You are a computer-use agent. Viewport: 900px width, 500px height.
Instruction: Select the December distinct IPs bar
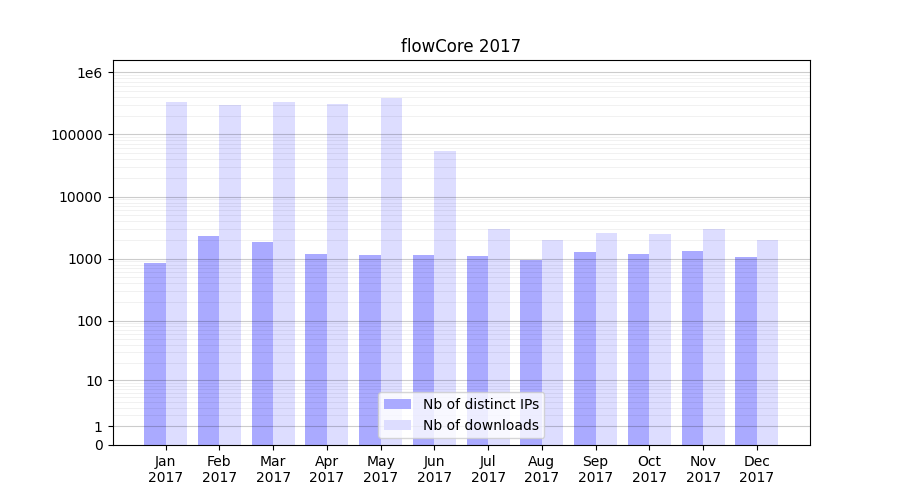(746, 351)
